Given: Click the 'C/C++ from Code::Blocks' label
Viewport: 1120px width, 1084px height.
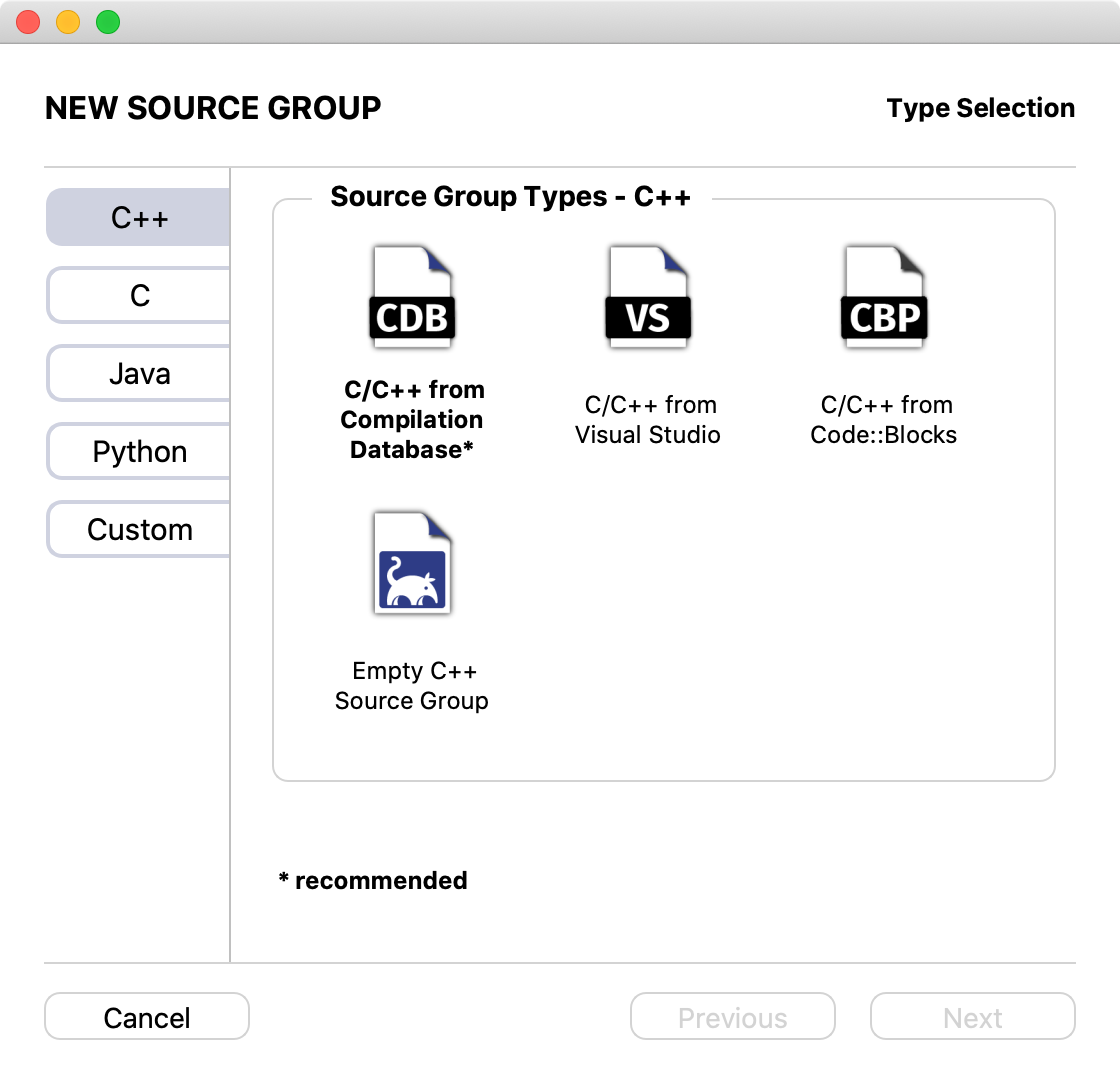Looking at the screenshot, I should pos(884,420).
